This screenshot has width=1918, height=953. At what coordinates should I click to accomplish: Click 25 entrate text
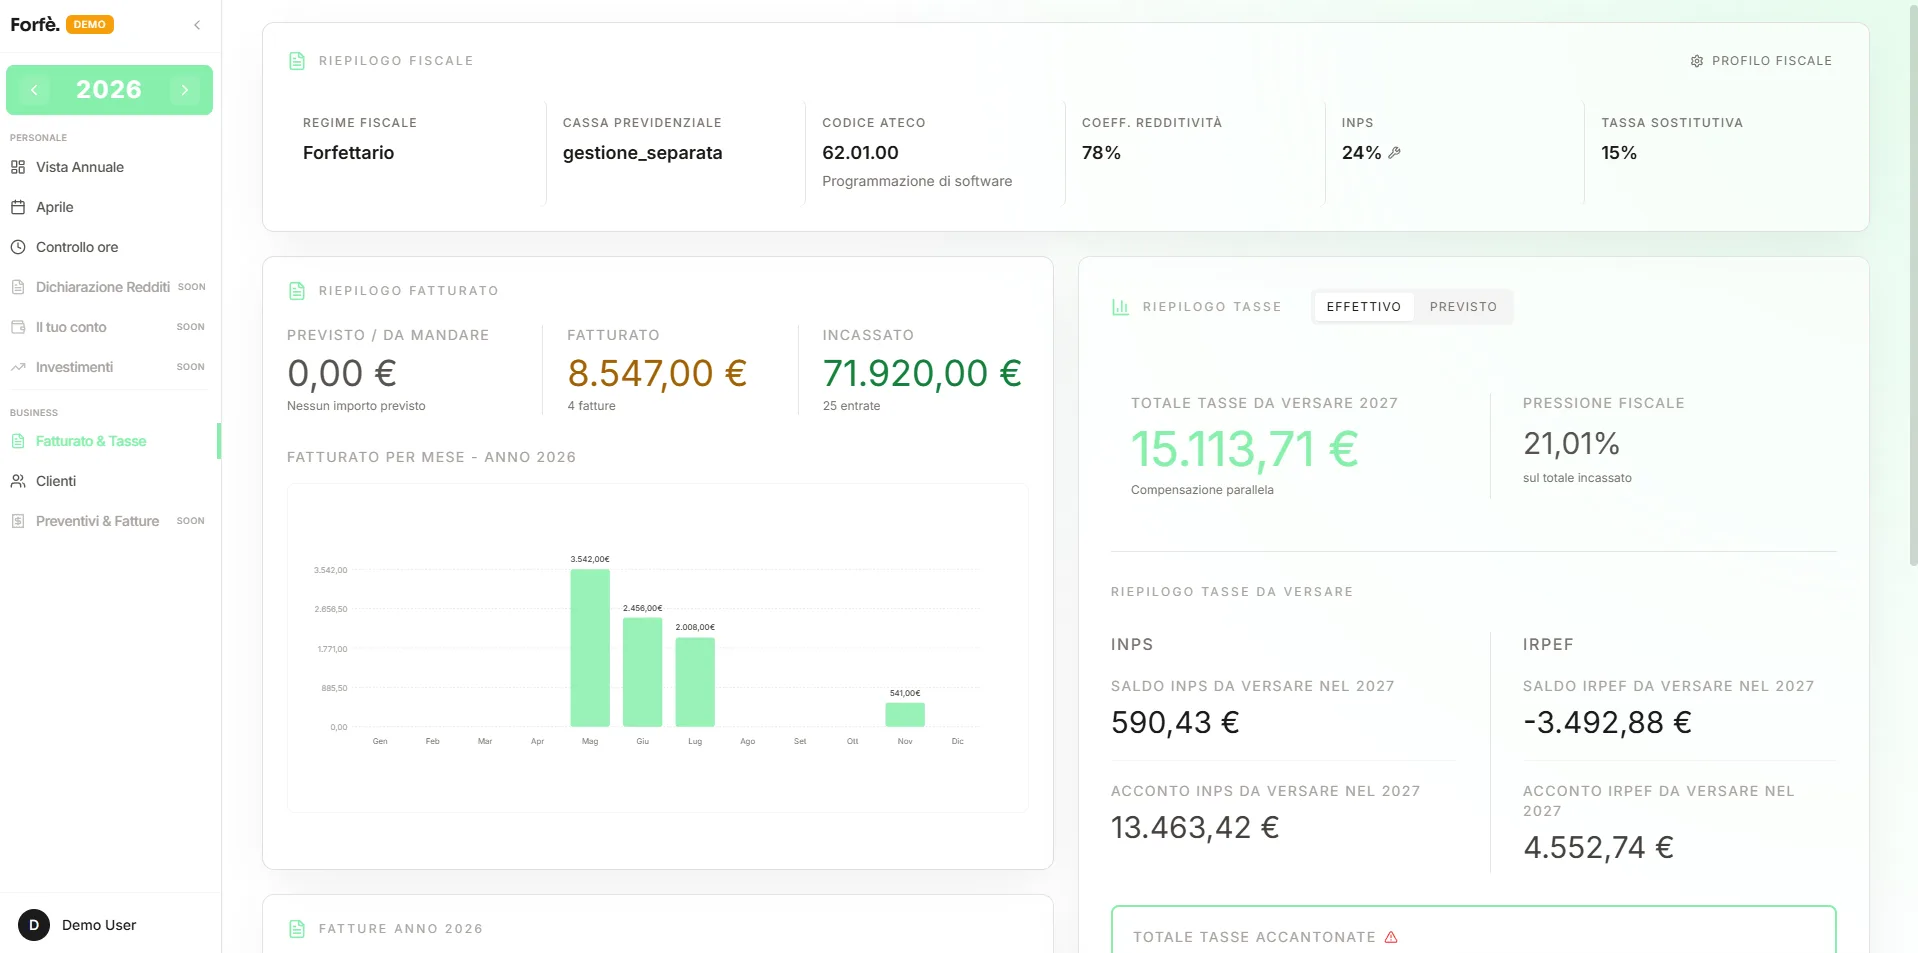(852, 406)
